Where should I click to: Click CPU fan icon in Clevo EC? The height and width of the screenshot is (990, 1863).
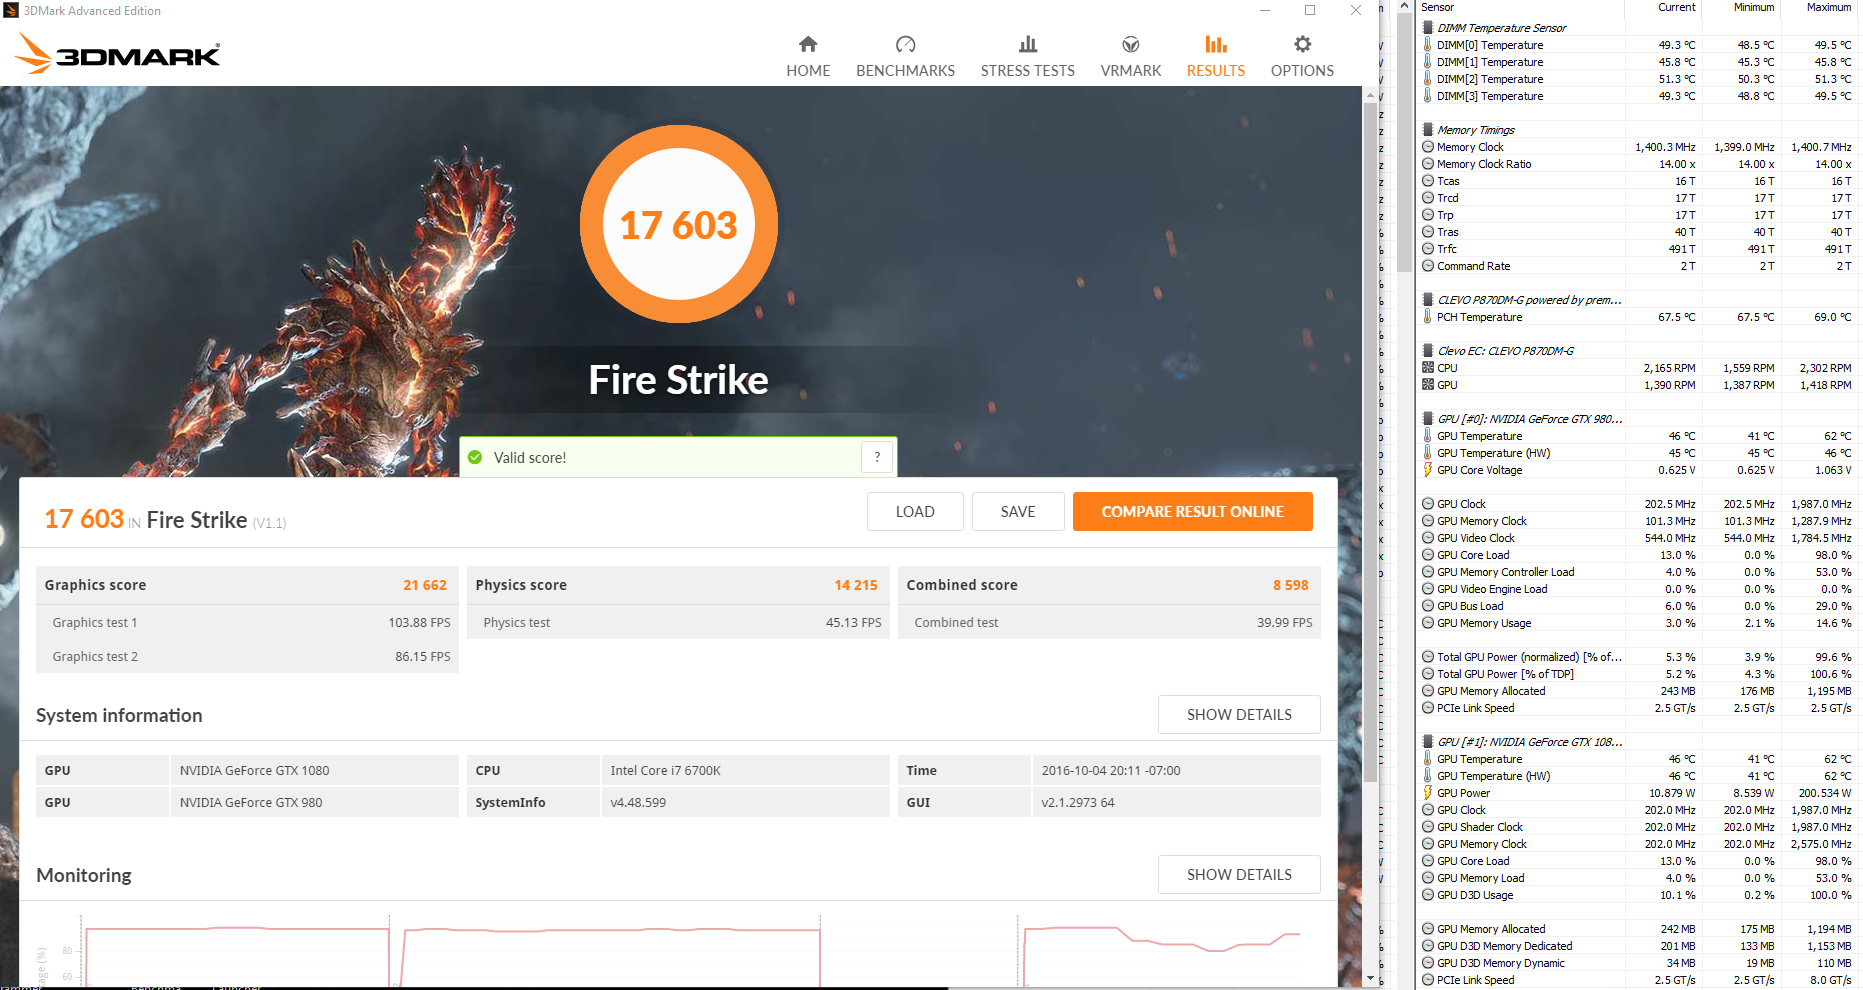1428,368
